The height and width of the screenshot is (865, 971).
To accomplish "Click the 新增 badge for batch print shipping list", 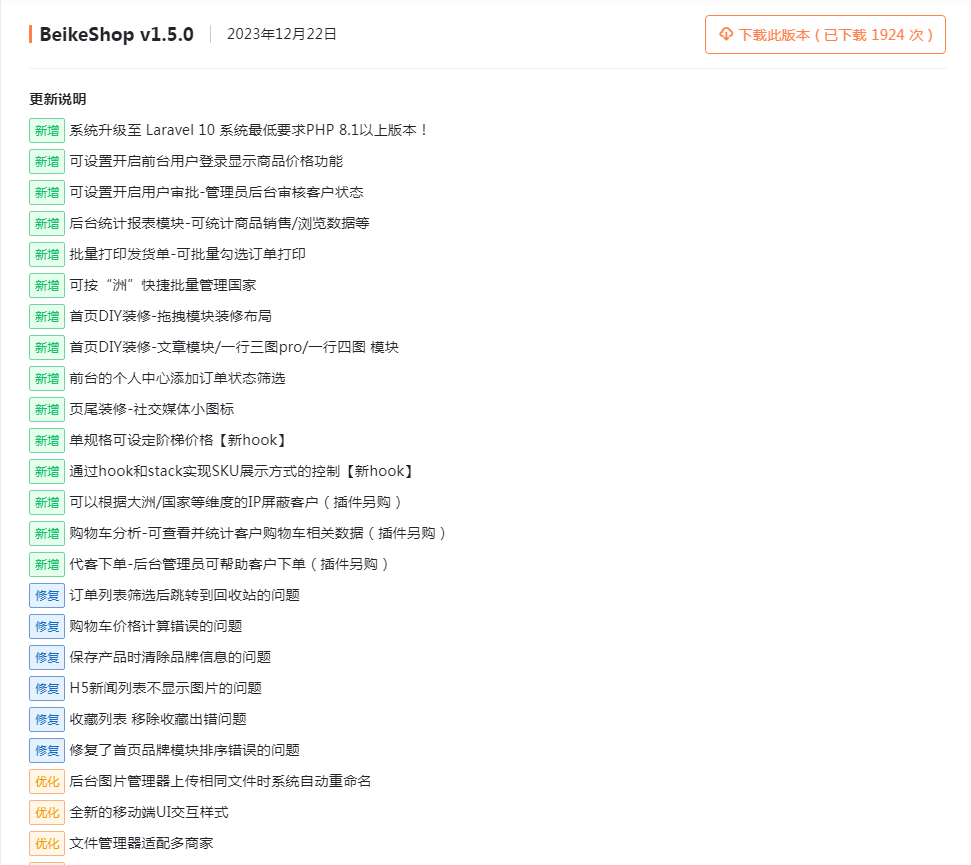I will [x=46, y=254].
